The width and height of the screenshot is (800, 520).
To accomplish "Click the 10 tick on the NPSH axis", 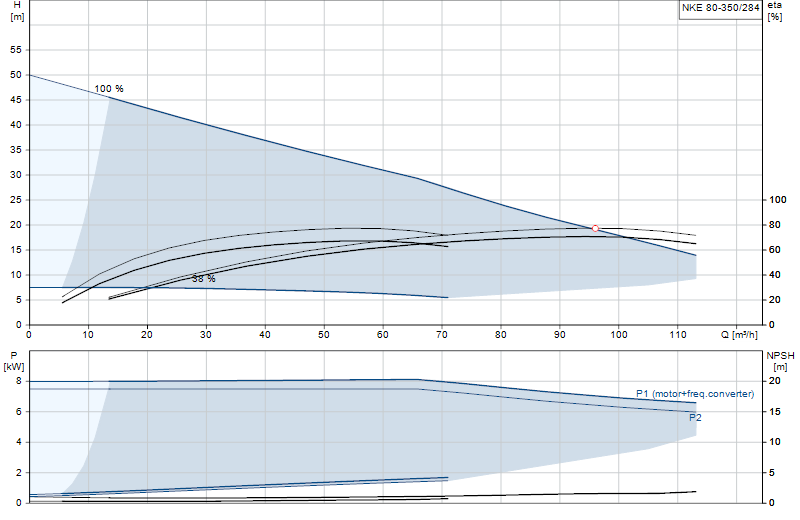I will [774, 442].
